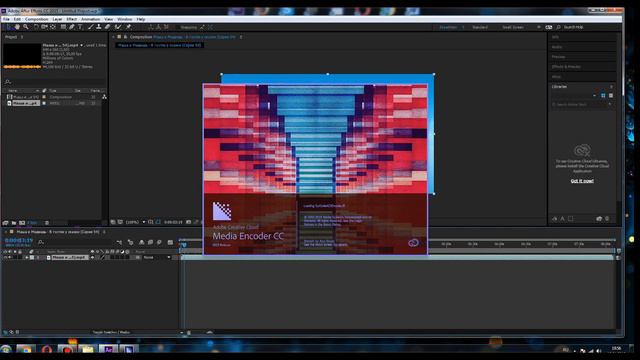Open the composition mini-flowchart in timeline

(119, 242)
